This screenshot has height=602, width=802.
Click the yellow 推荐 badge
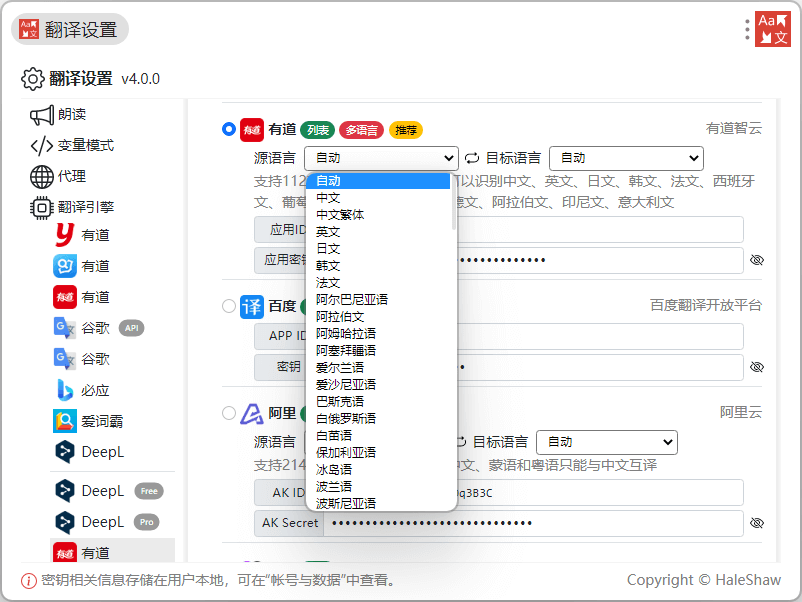tap(406, 130)
